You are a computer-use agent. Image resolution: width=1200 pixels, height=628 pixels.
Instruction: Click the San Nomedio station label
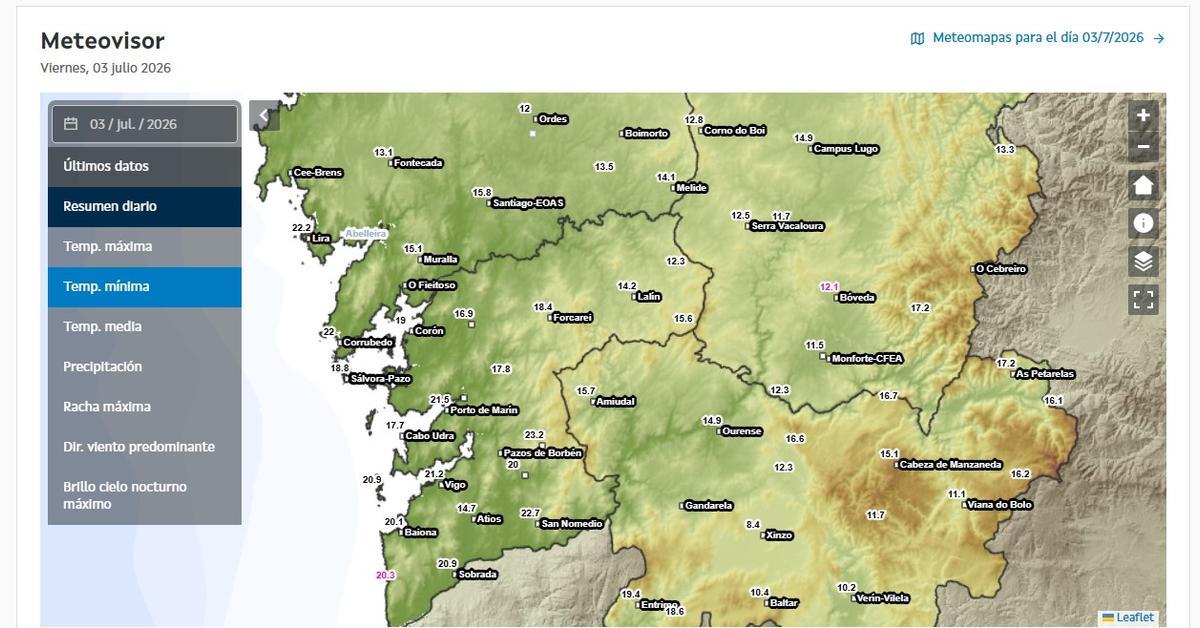[x=572, y=524]
